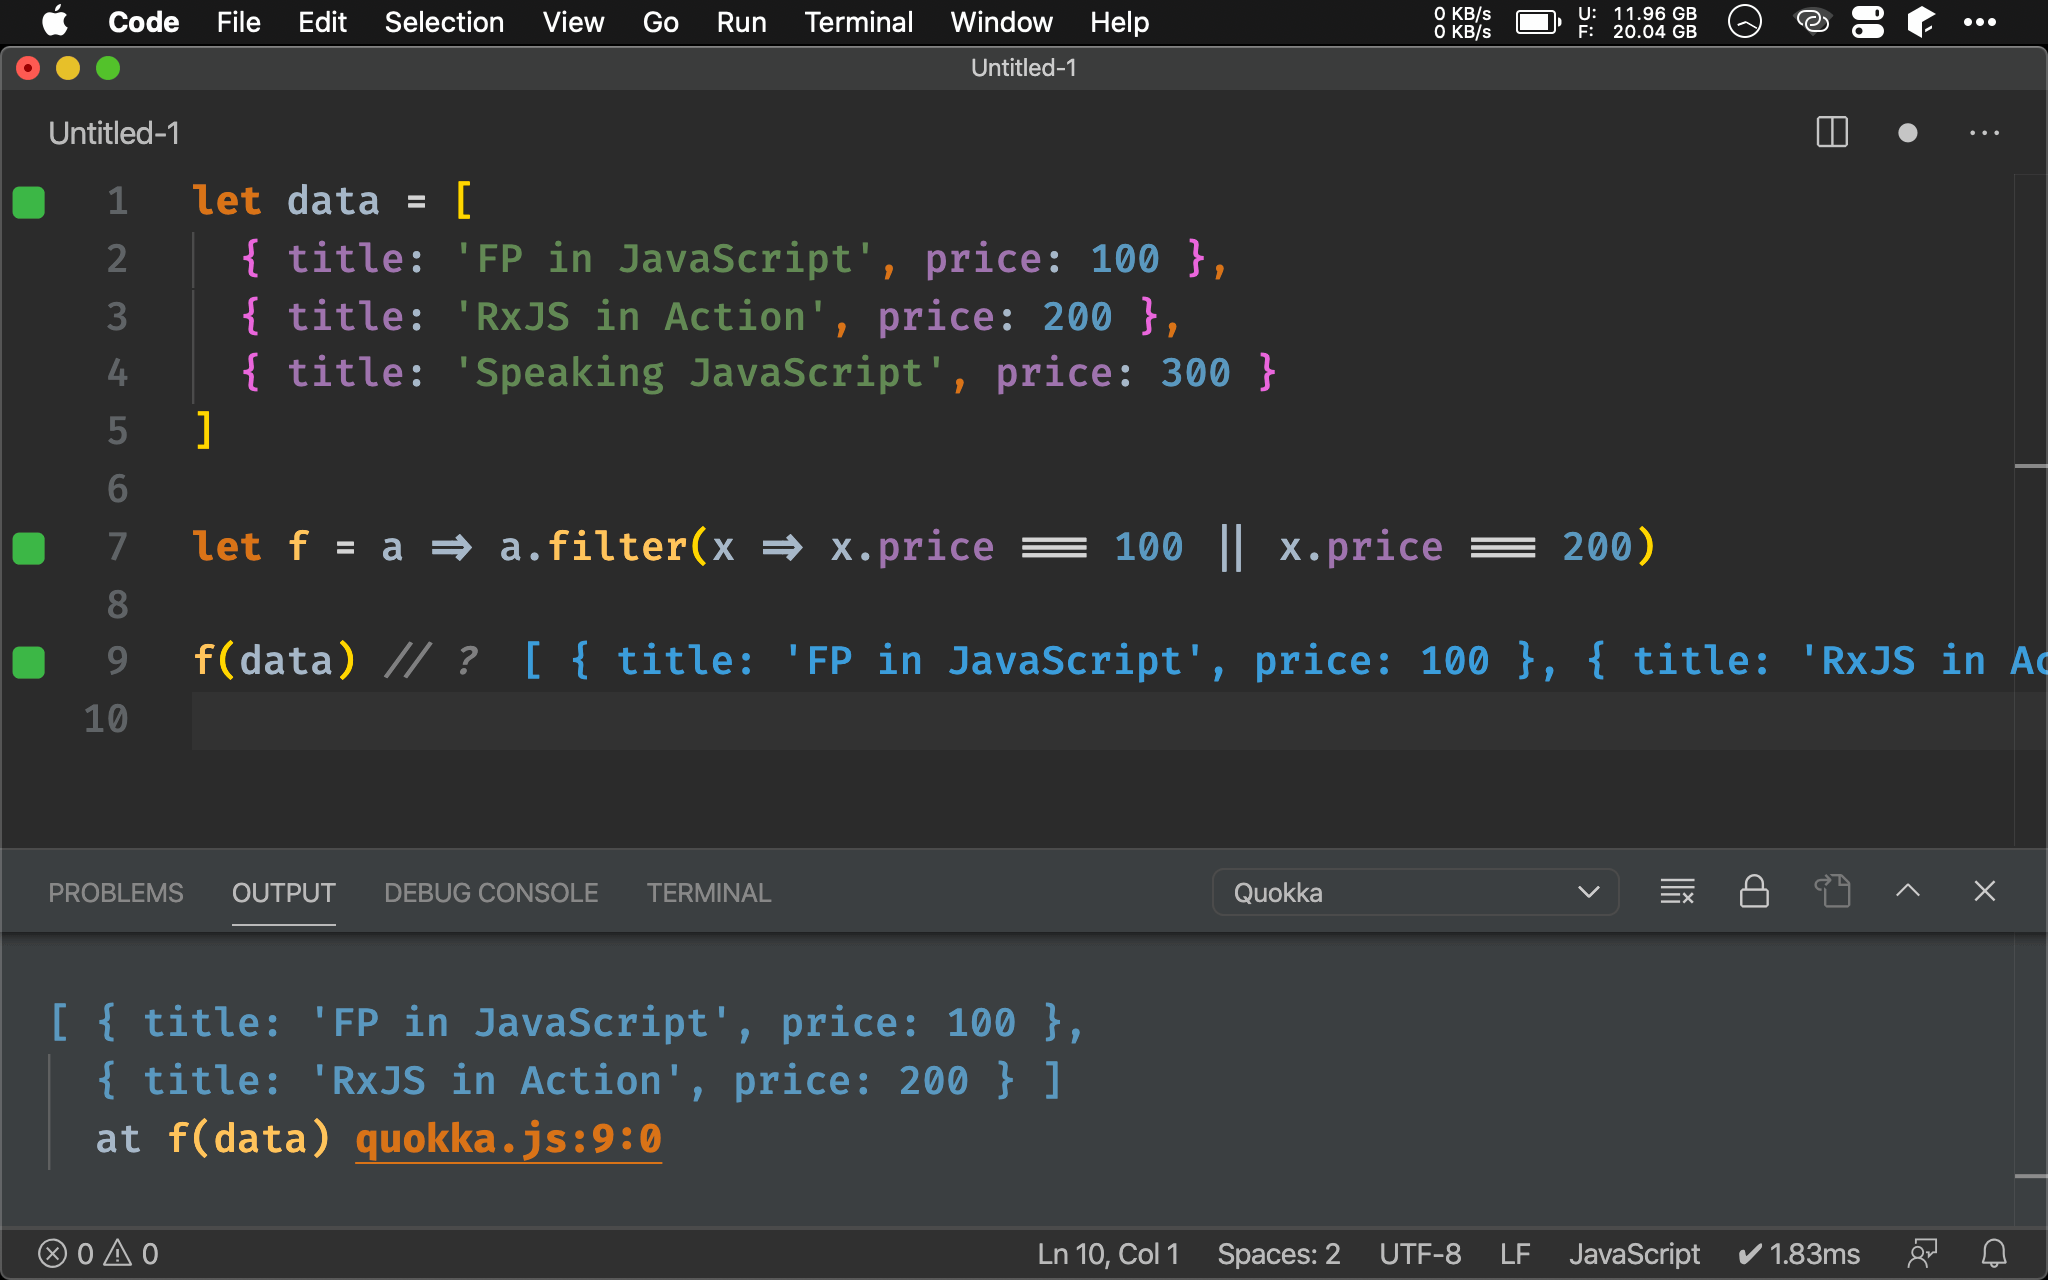Select the JavaScript language mode
2048x1280 pixels.
1634,1254
